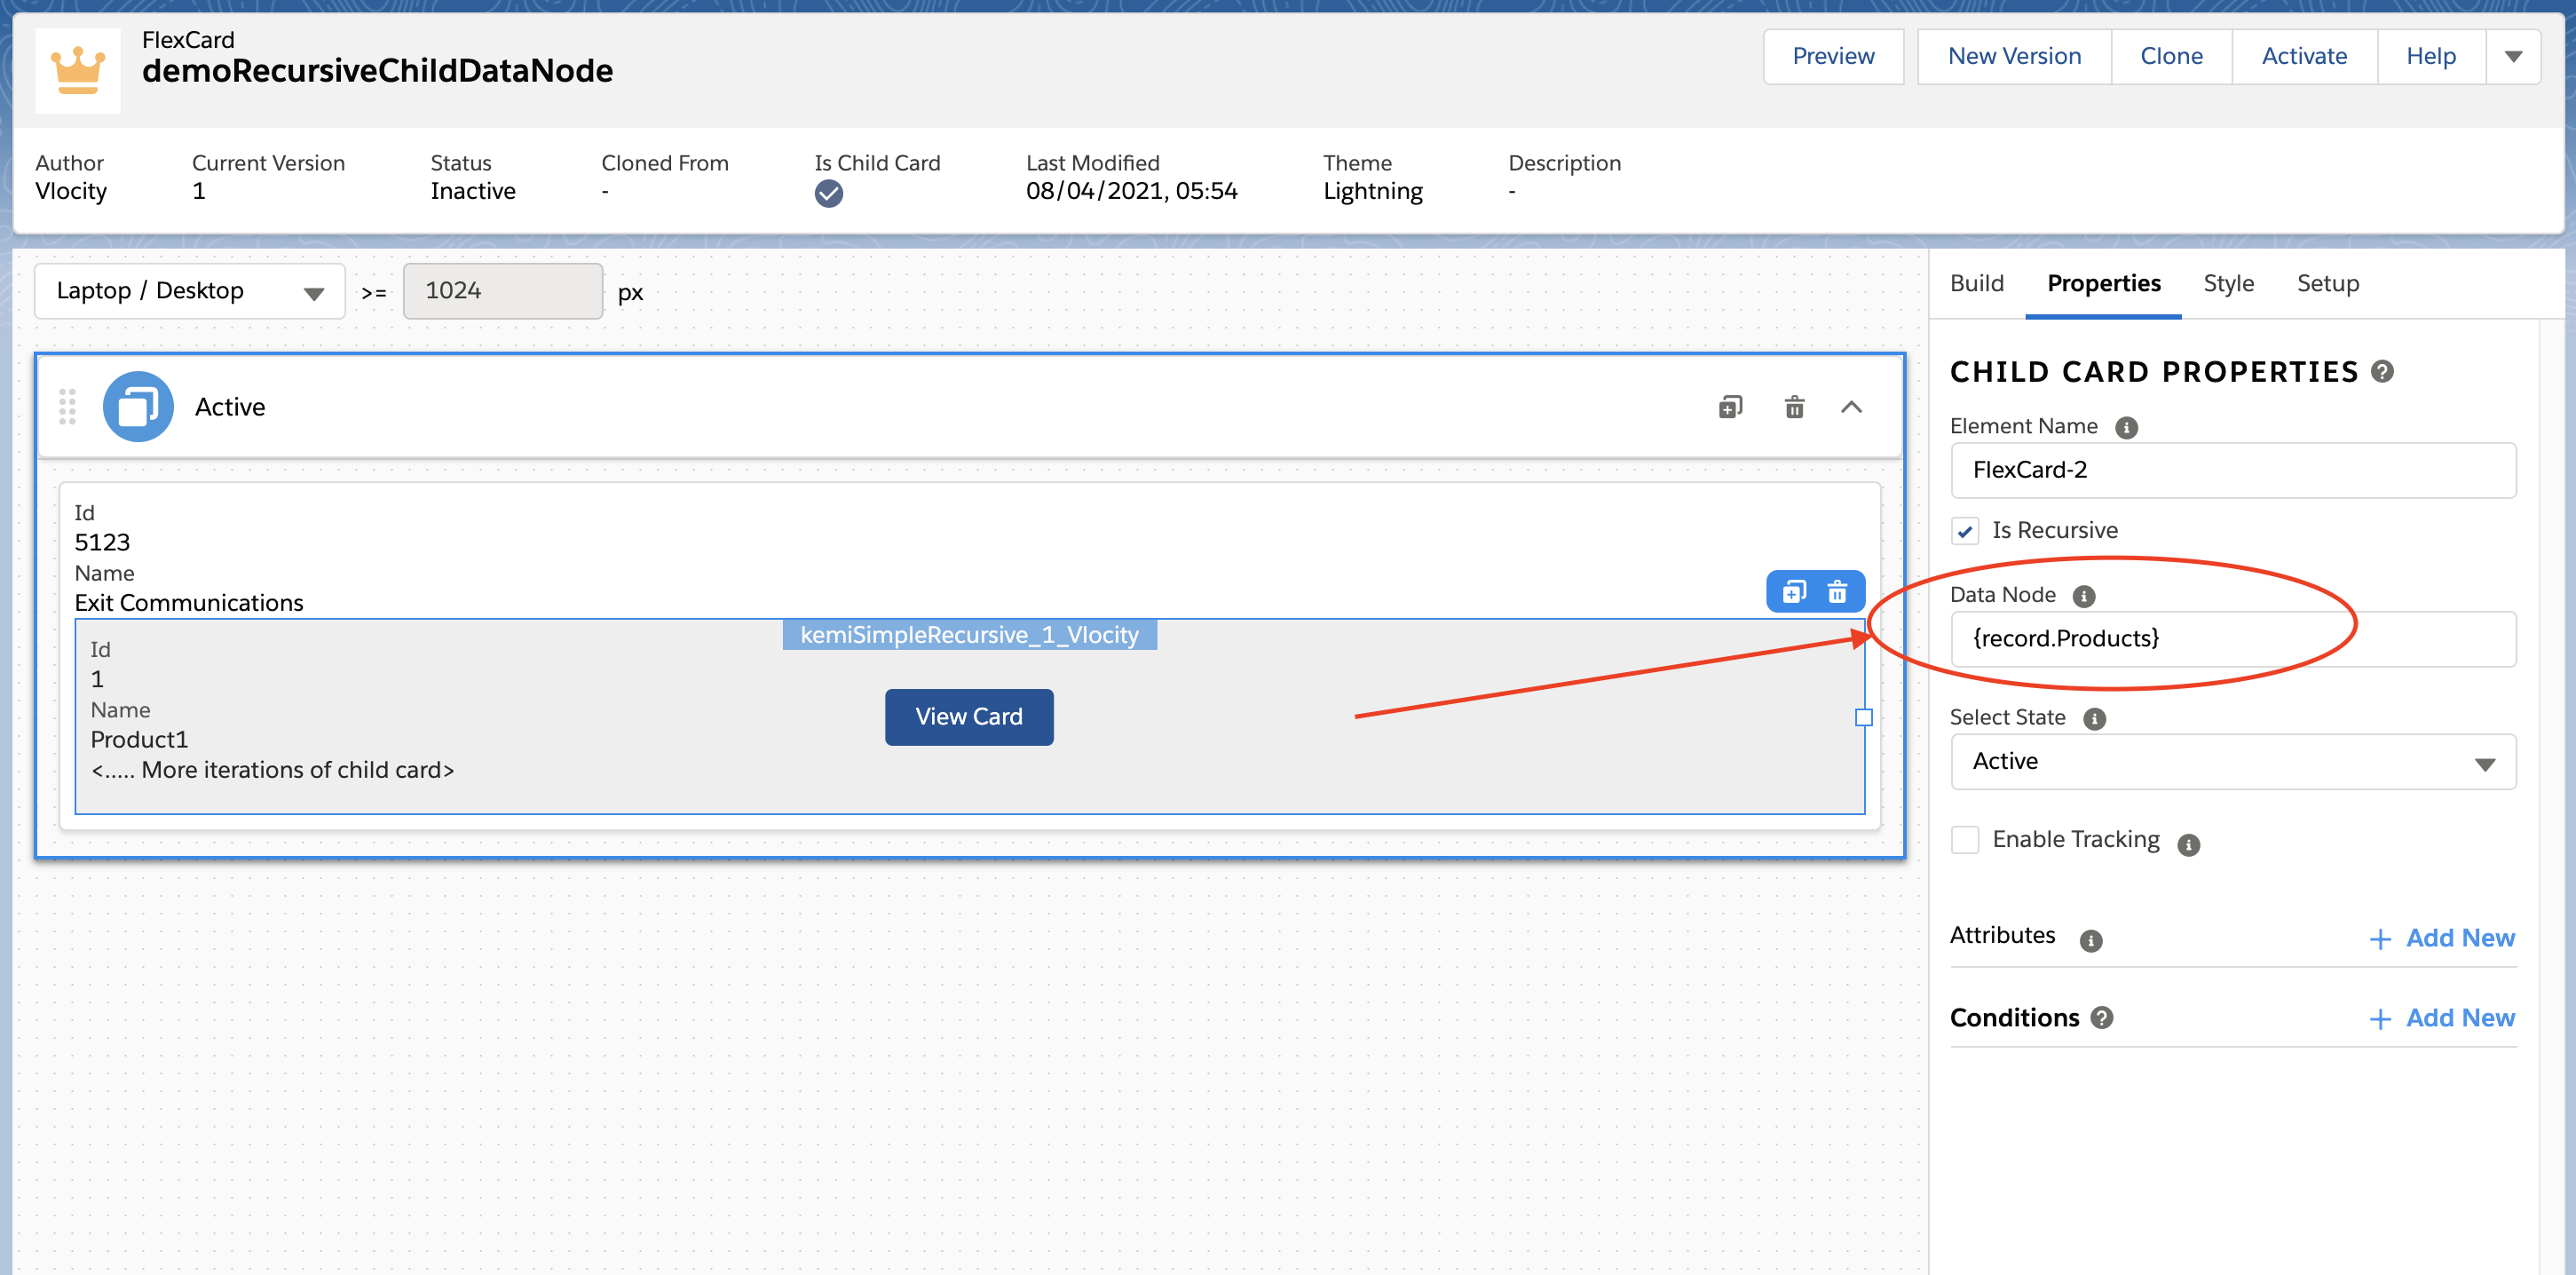The image size is (2576, 1275).
Task: Add New condition link
Action: pos(2442,1018)
